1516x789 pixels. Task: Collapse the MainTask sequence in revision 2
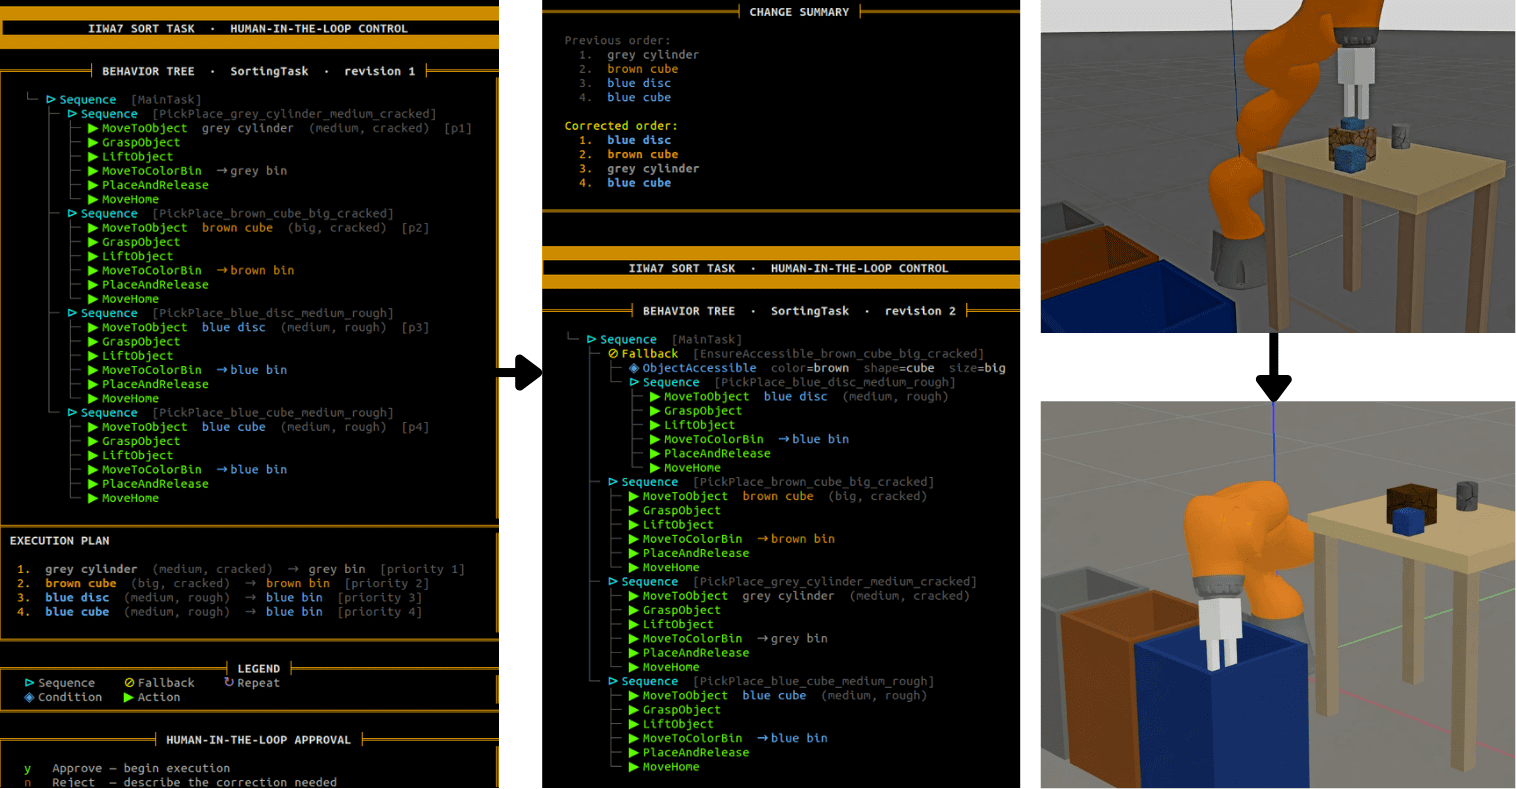click(592, 340)
